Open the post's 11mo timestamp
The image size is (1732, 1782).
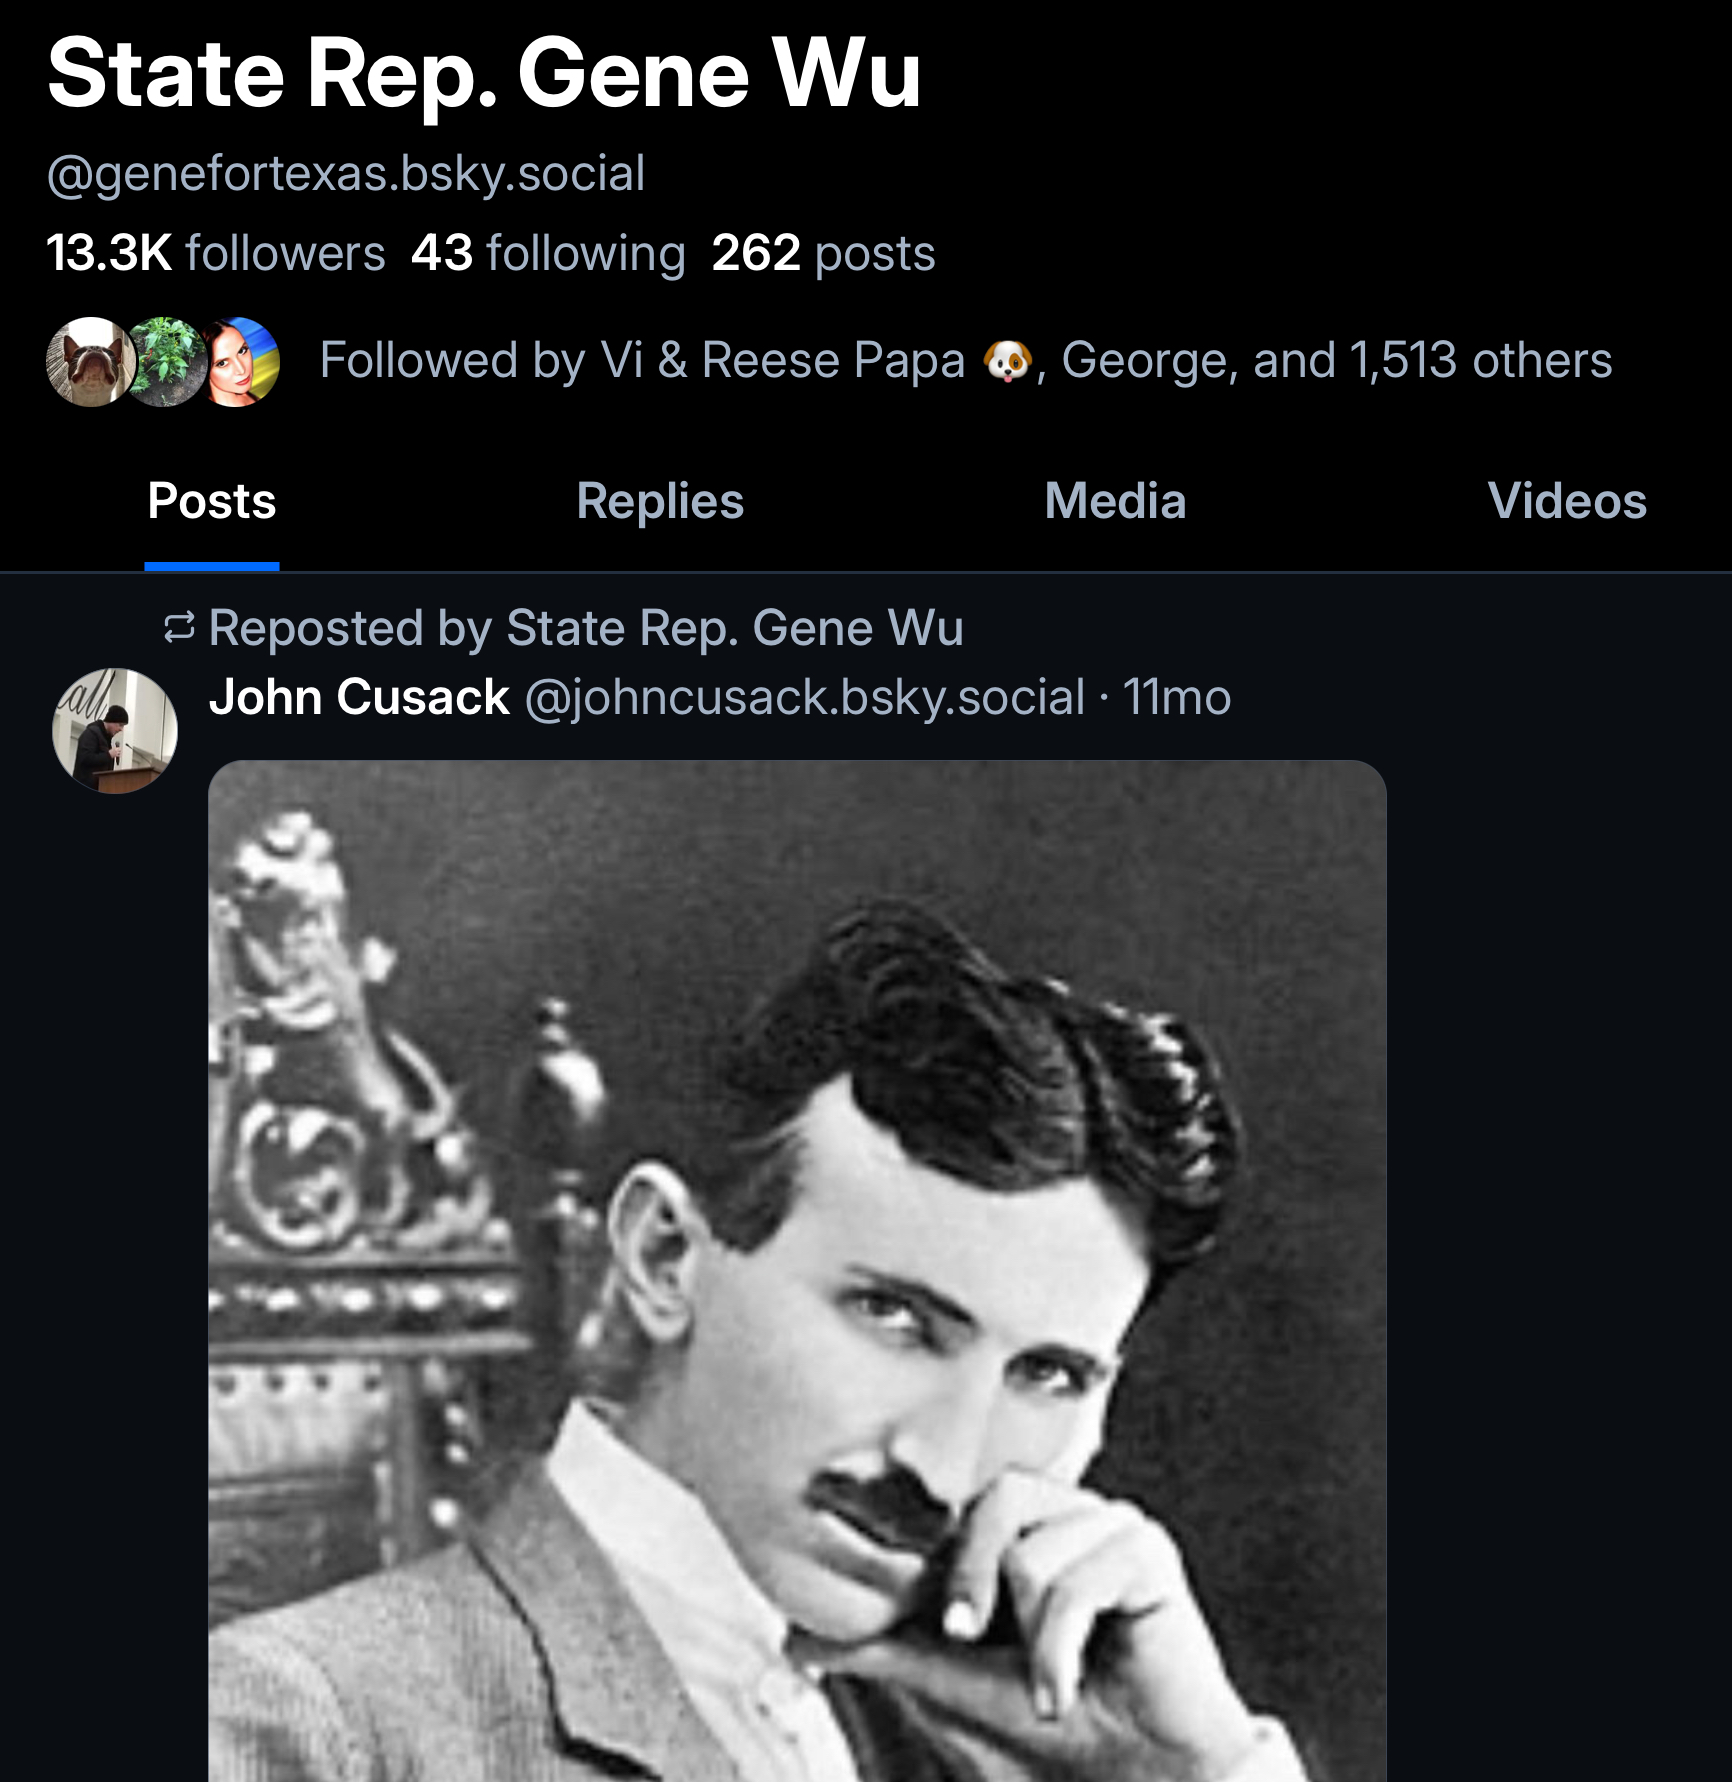(x=1177, y=697)
